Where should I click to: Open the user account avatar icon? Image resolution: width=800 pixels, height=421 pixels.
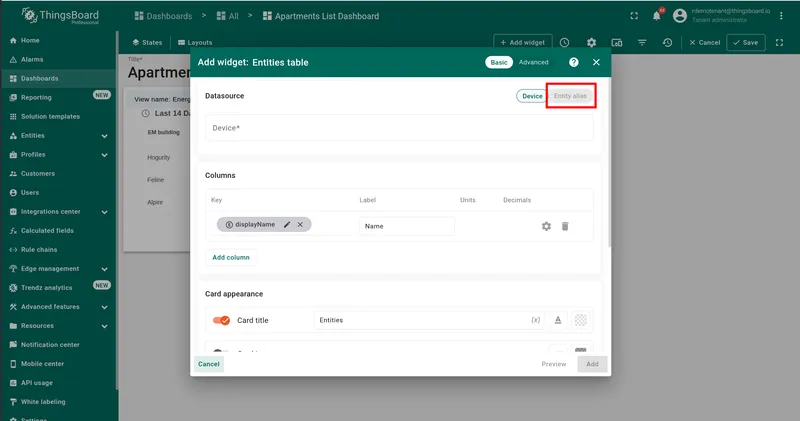tap(680, 16)
